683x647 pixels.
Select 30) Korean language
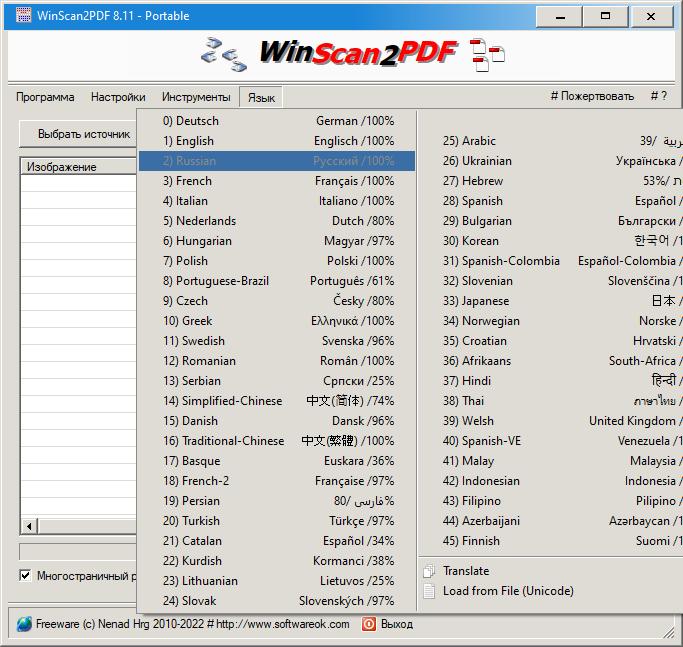pos(551,241)
